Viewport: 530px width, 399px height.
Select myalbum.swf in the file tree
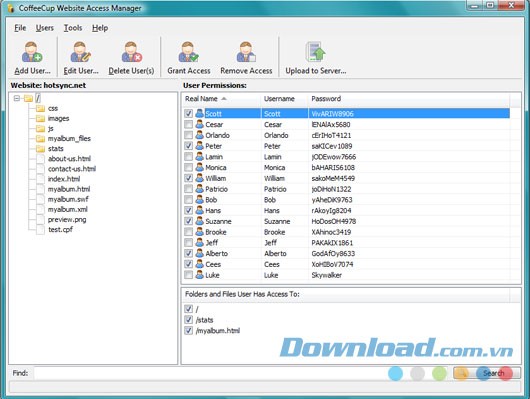tap(68, 199)
